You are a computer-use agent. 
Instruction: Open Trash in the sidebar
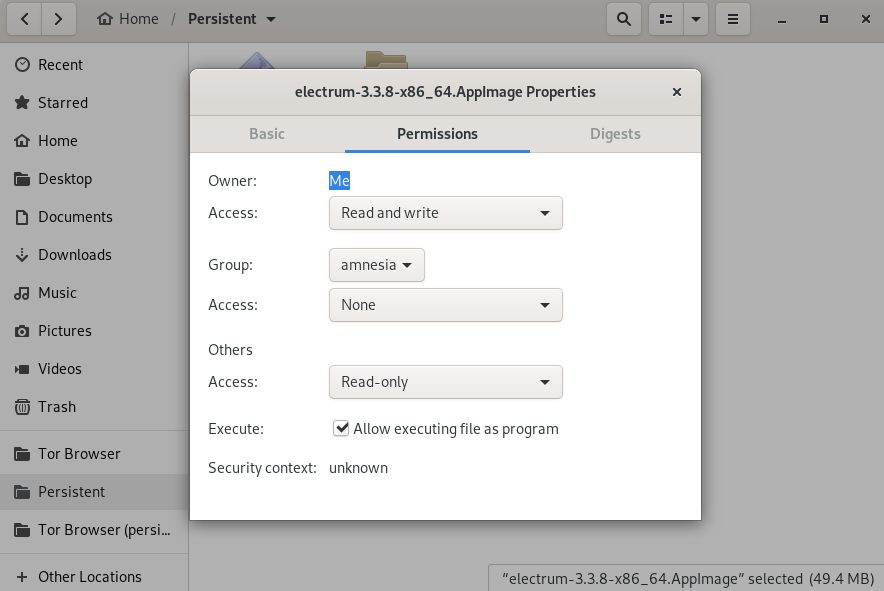point(94,407)
